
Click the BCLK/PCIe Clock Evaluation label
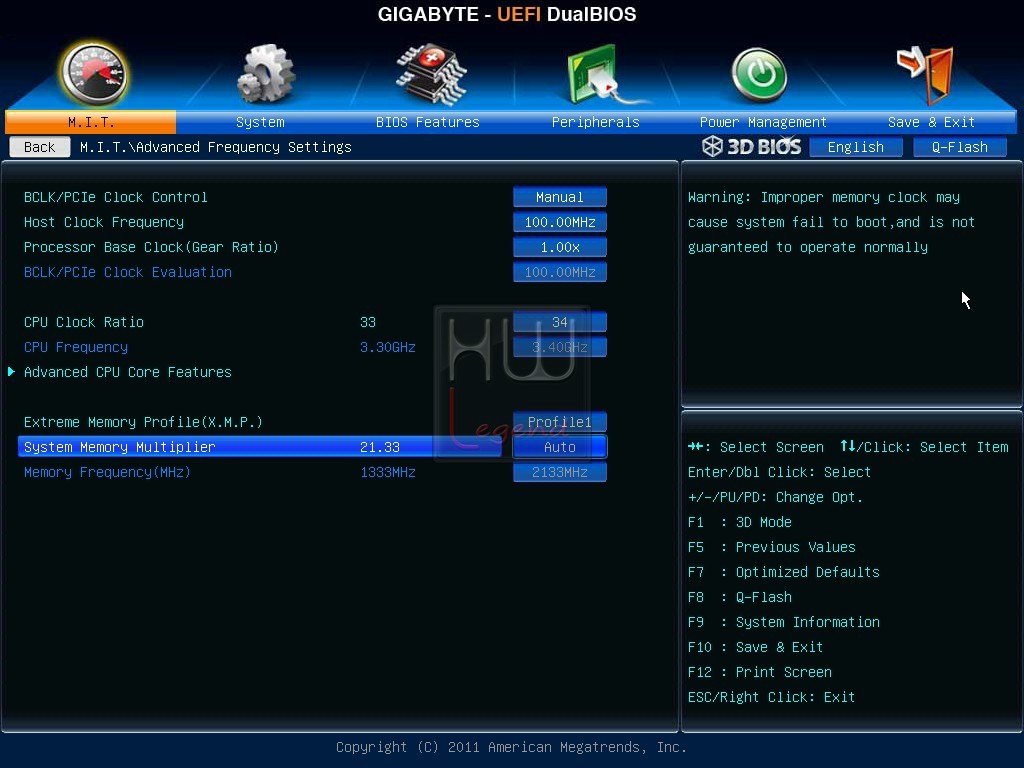point(127,272)
